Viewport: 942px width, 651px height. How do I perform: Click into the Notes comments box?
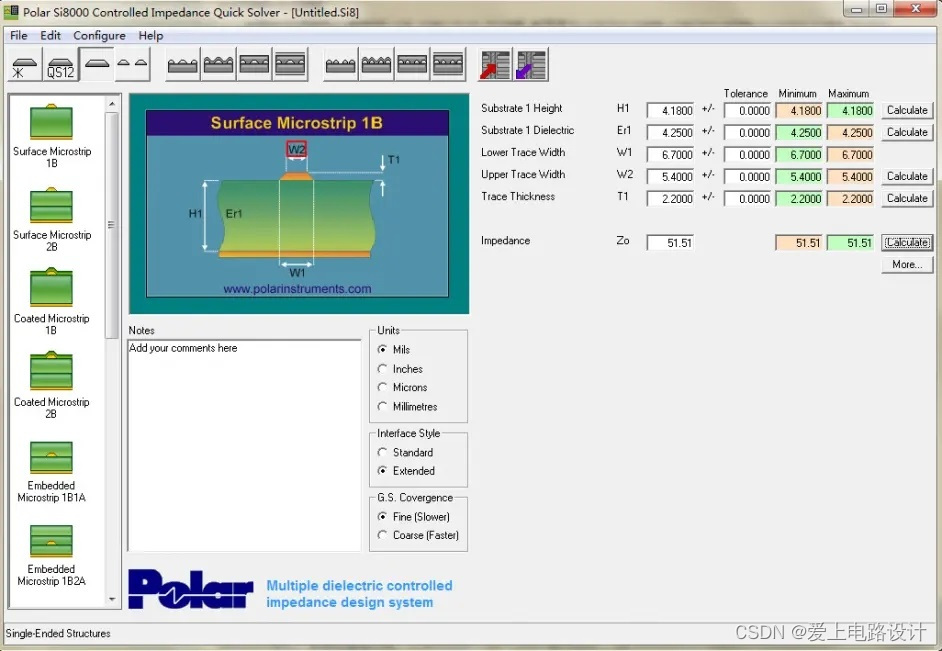click(244, 446)
